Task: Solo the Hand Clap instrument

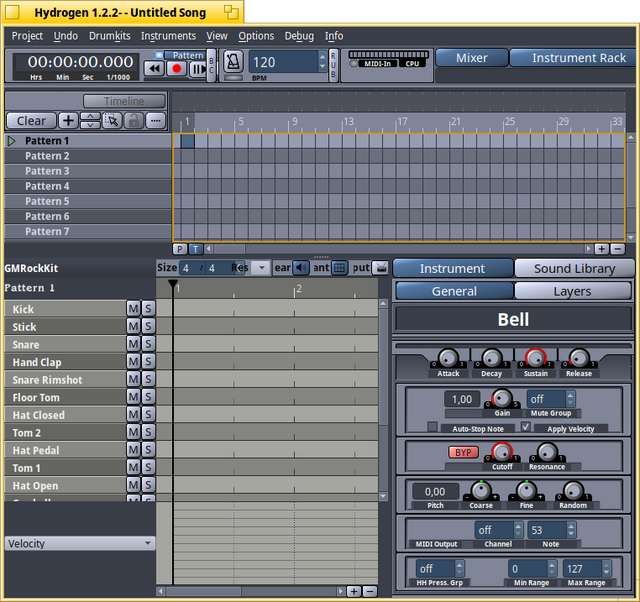Action: coord(148,362)
